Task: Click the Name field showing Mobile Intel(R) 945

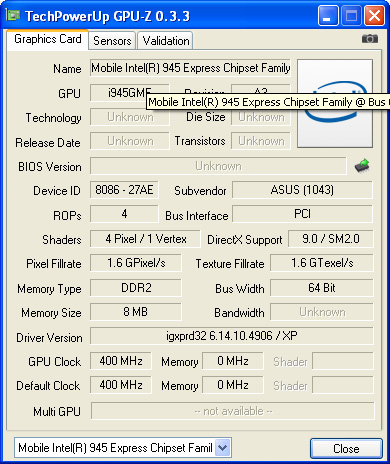Action: click(x=190, y=68)
